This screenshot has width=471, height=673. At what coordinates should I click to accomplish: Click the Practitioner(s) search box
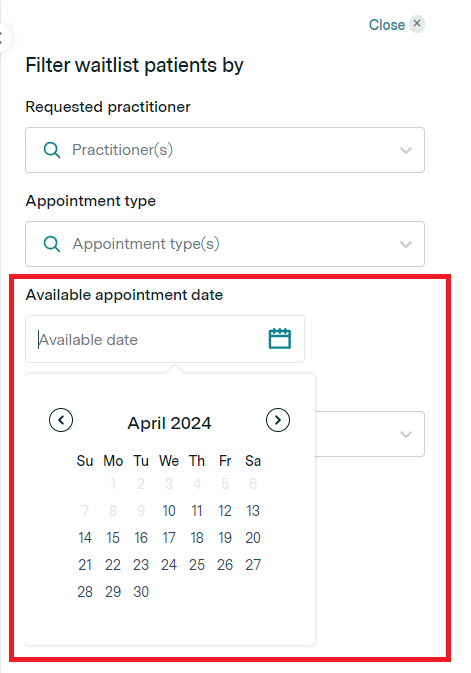click(x=225, y=150)
